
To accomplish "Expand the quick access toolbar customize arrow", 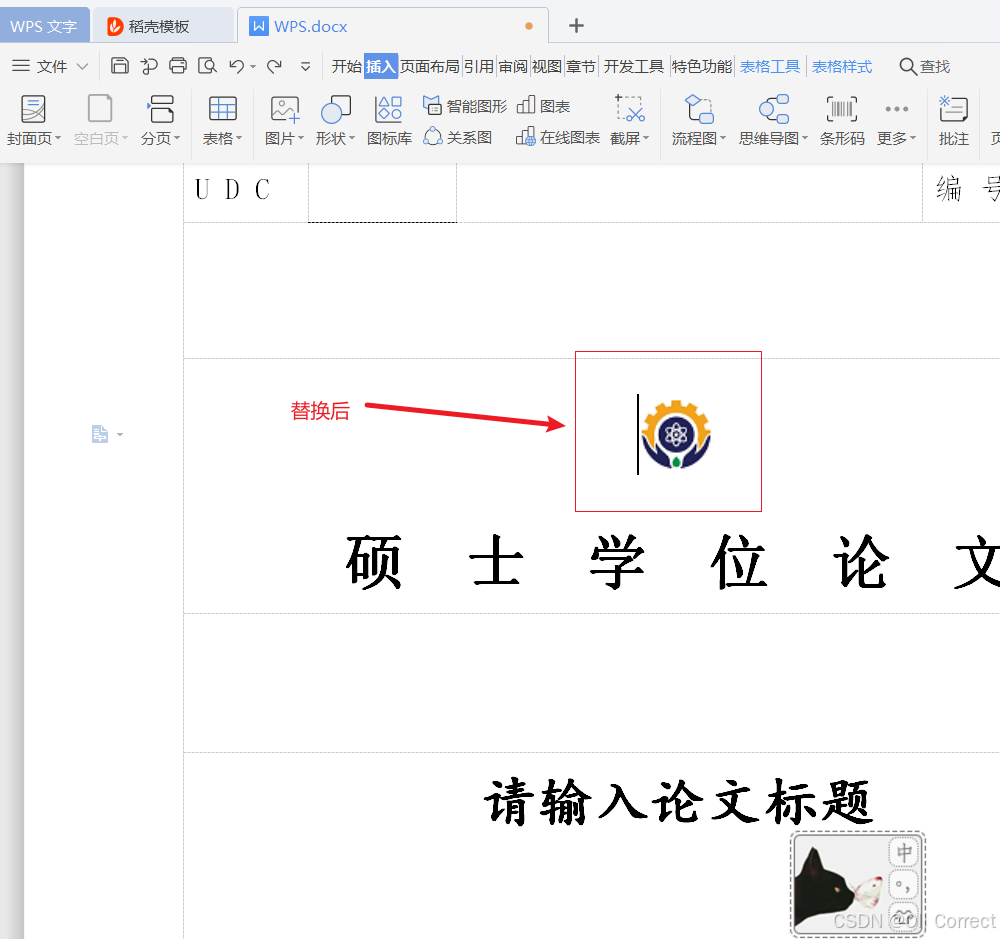I will click(x=305, y=66).
